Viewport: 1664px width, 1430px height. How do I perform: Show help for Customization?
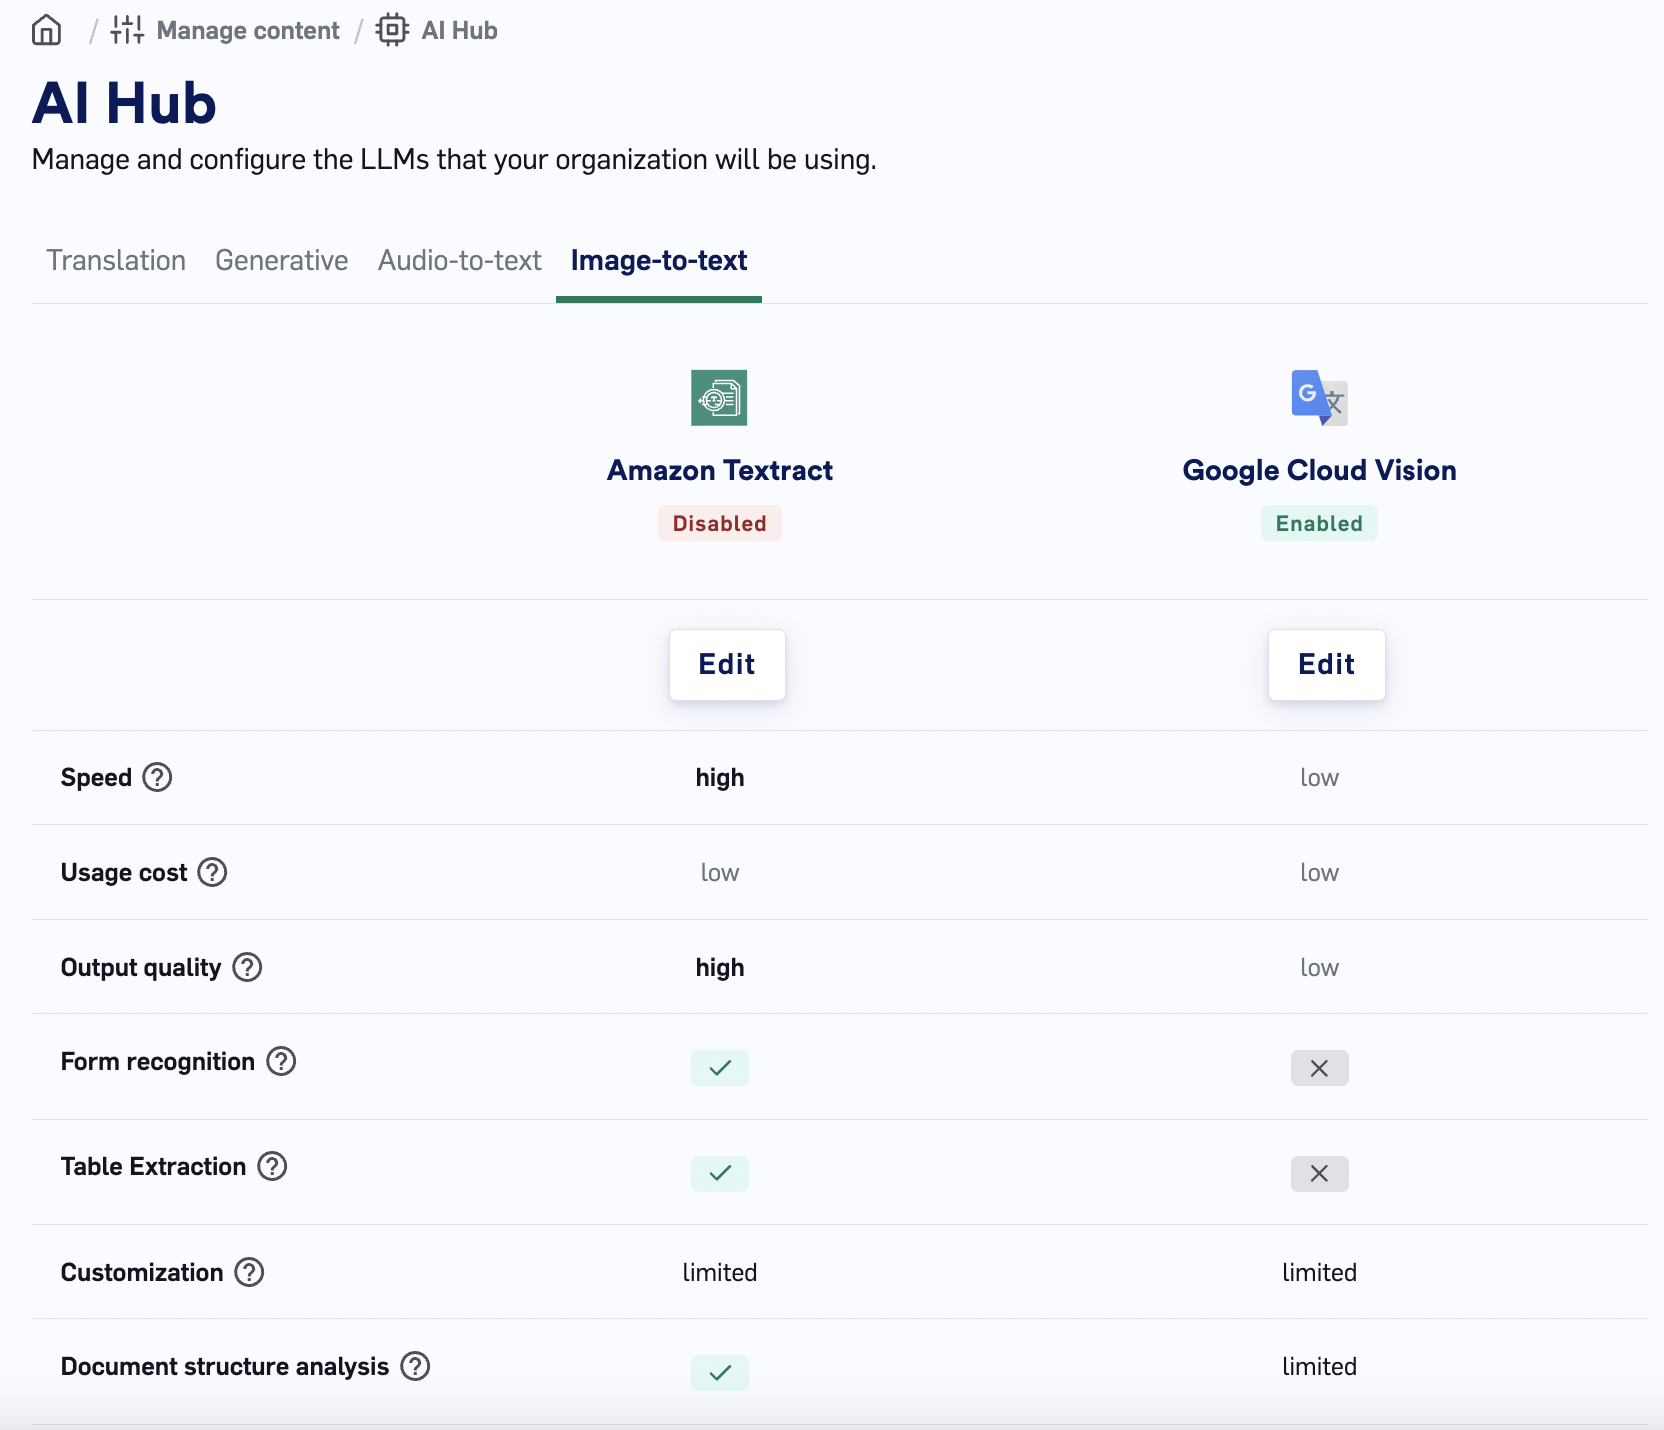pyautogui.click(x=249, y=1272)
